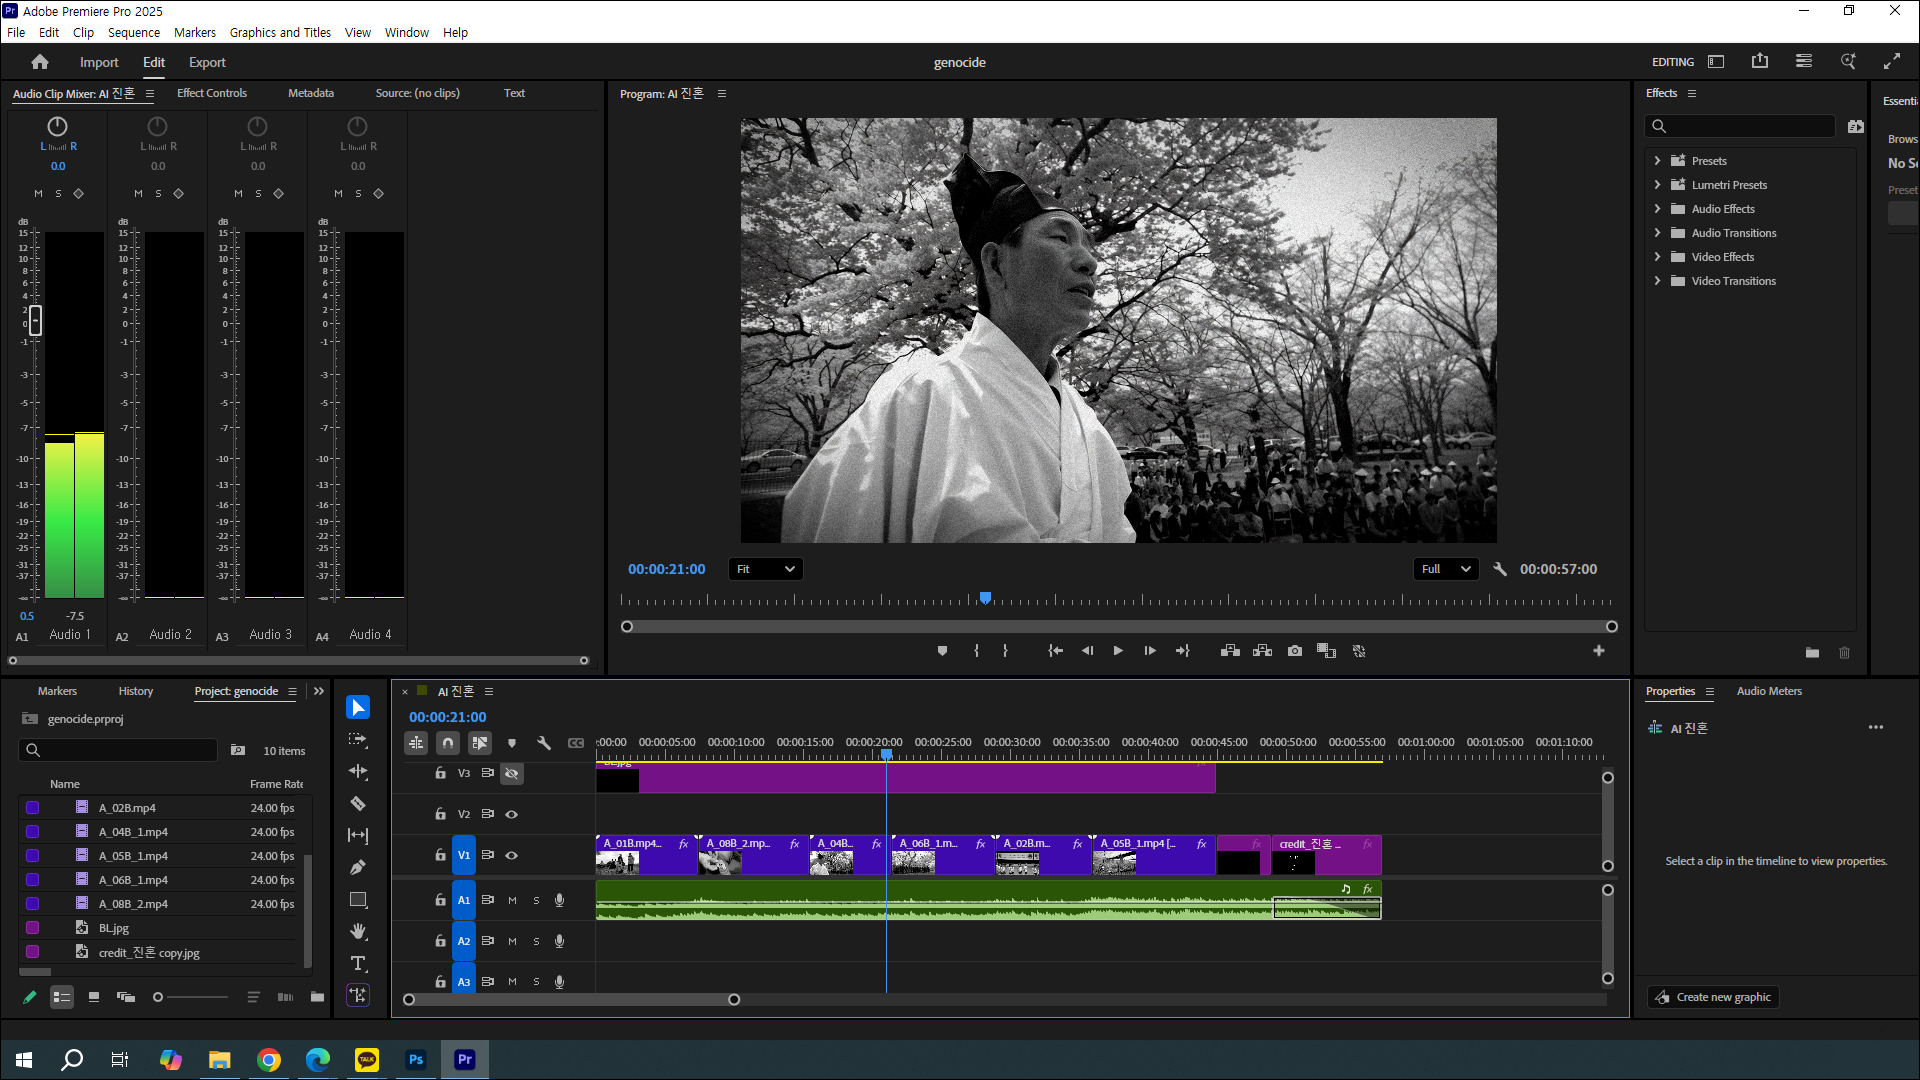Open the Fit zoom level dropdown

(x=766, y=569)
